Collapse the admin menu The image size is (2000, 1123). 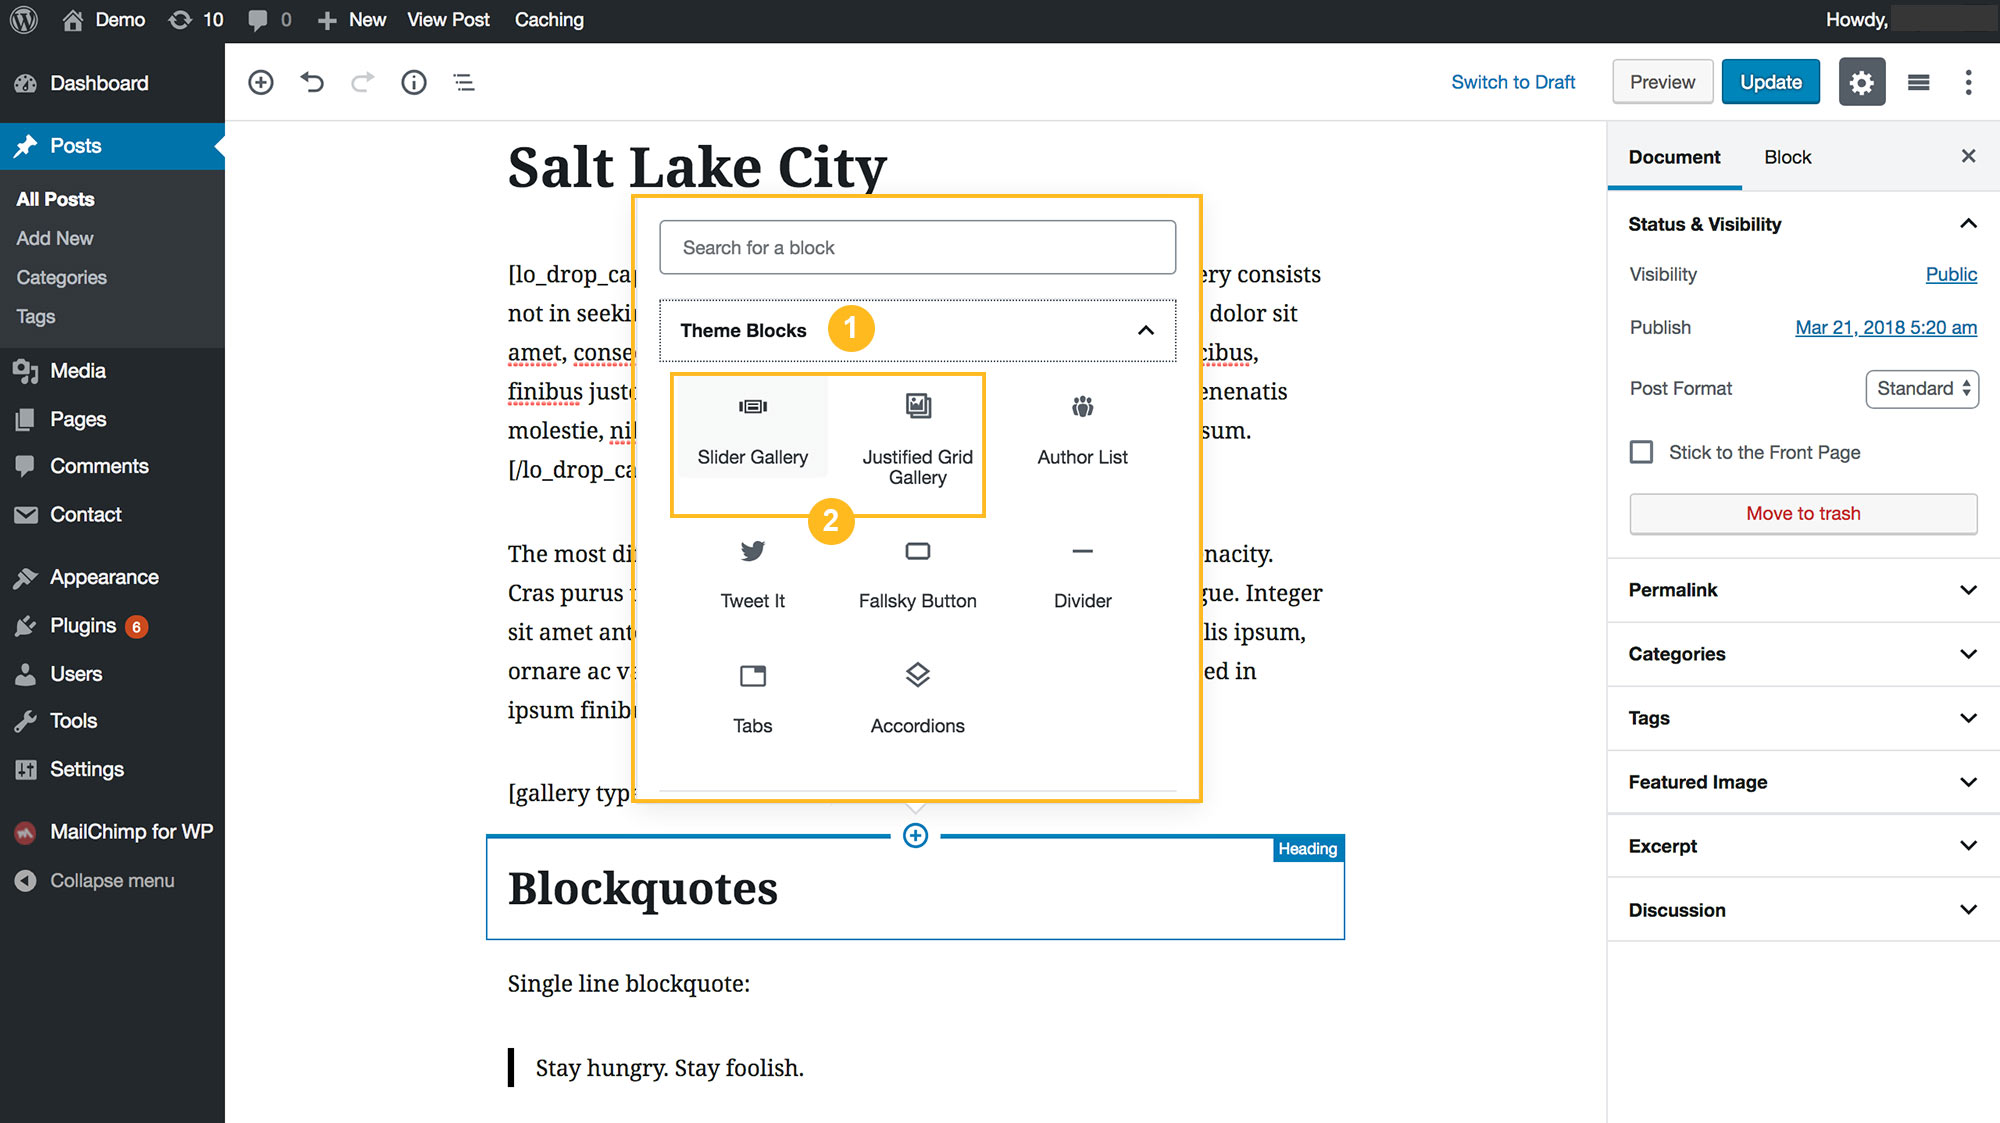click(112, 881)
